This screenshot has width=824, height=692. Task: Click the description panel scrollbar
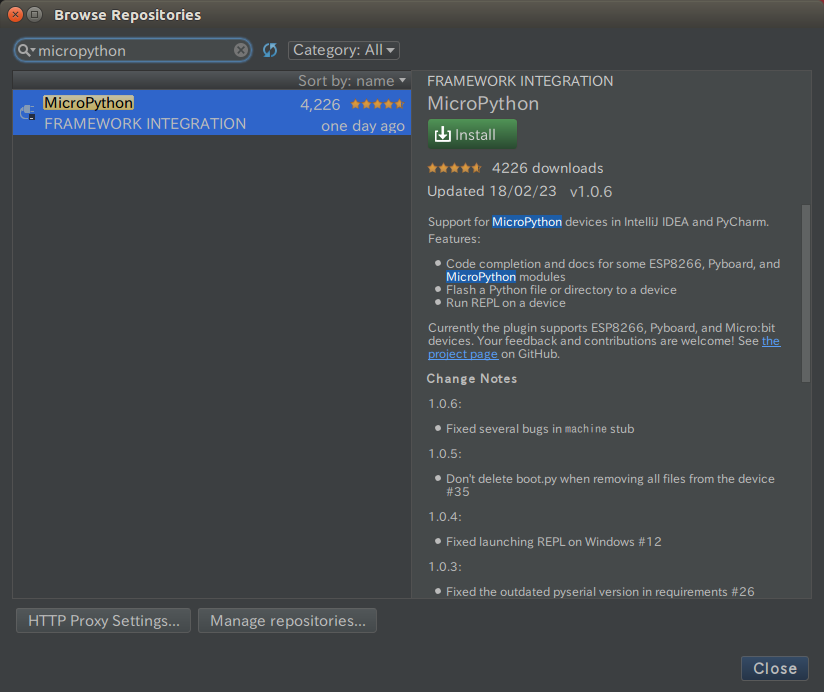click(x=806, y=293)
